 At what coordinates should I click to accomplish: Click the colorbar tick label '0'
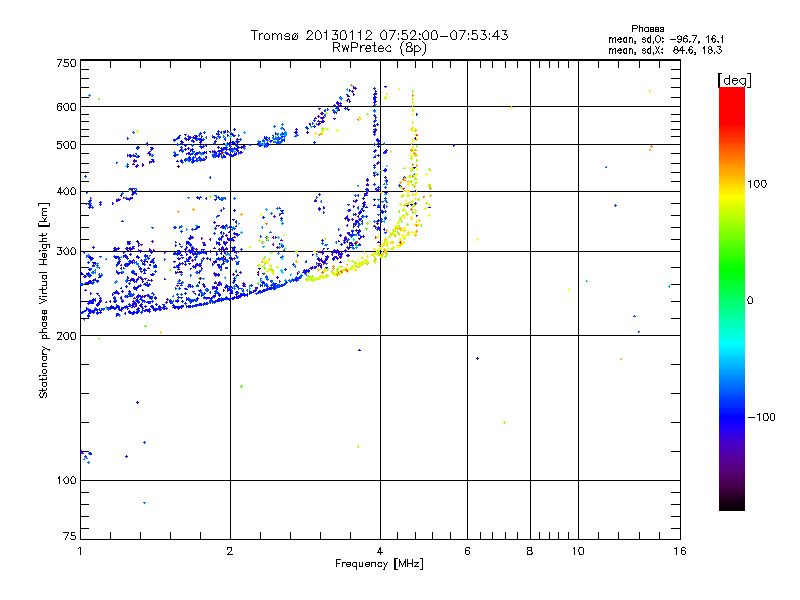(x=750, y=300)
